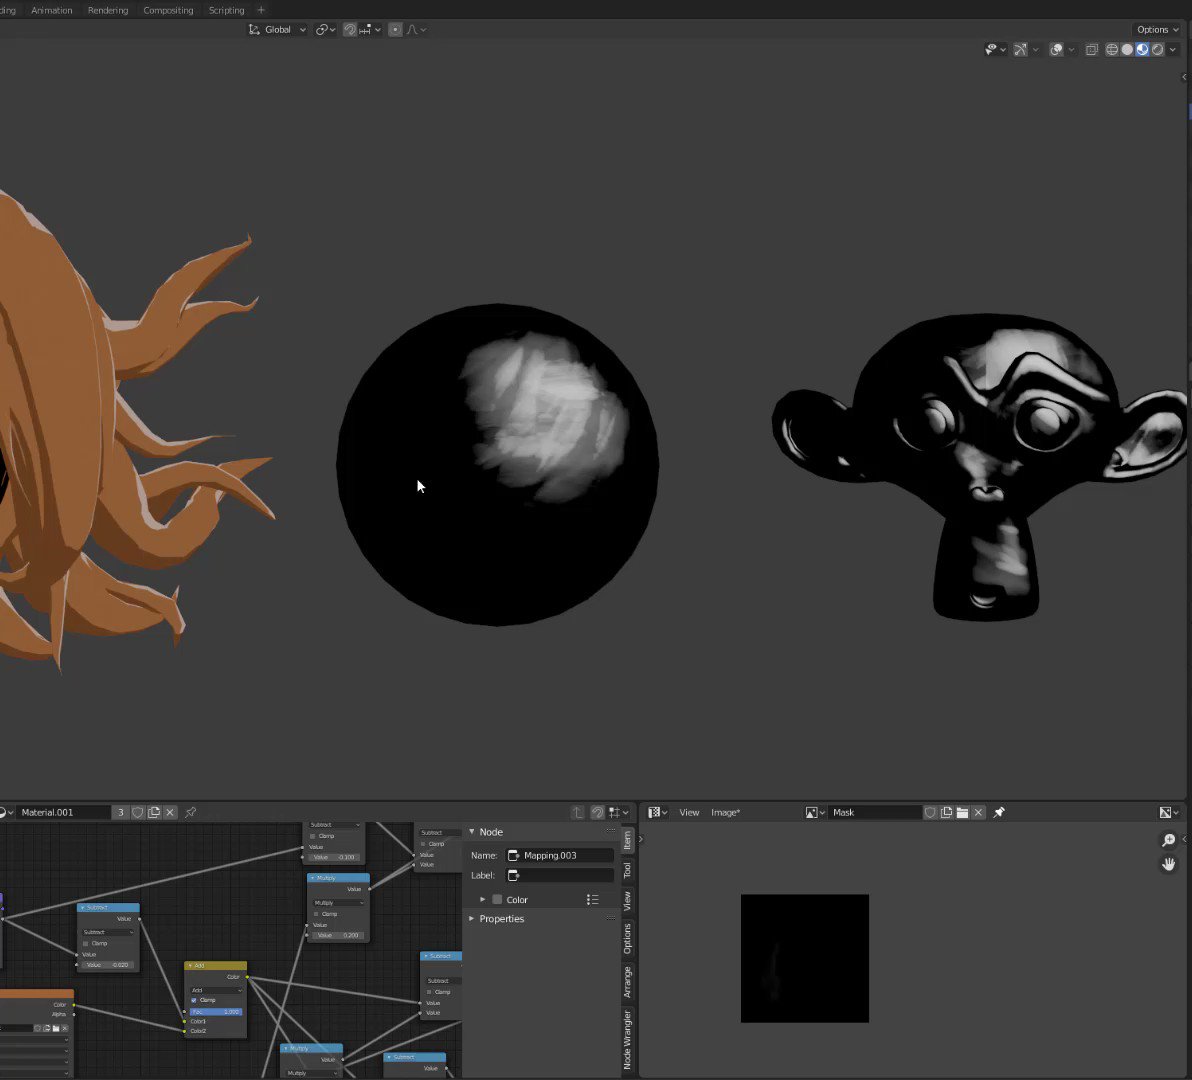Viewport: 1192px width, 1080px height.
Task: Edit the Mapping.003 name field
Action: pos(560,855)
